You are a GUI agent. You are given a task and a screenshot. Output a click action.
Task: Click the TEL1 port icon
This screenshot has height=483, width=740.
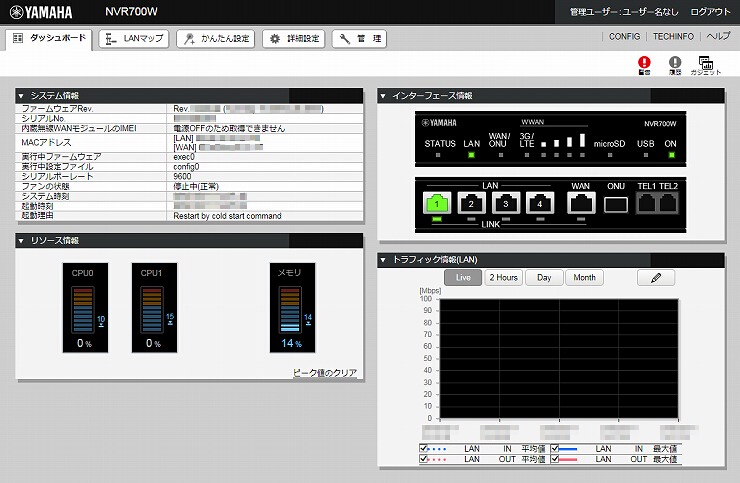[x=647, y=203]
